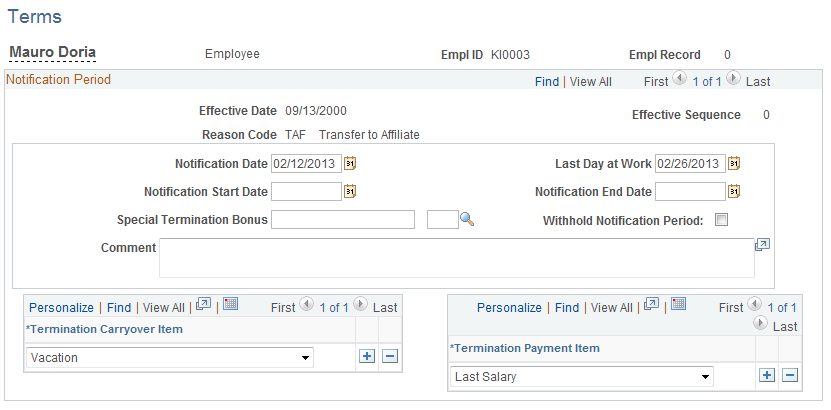Click Find link in Notification Period header
The image size is (831, 410).
[547, 82]
